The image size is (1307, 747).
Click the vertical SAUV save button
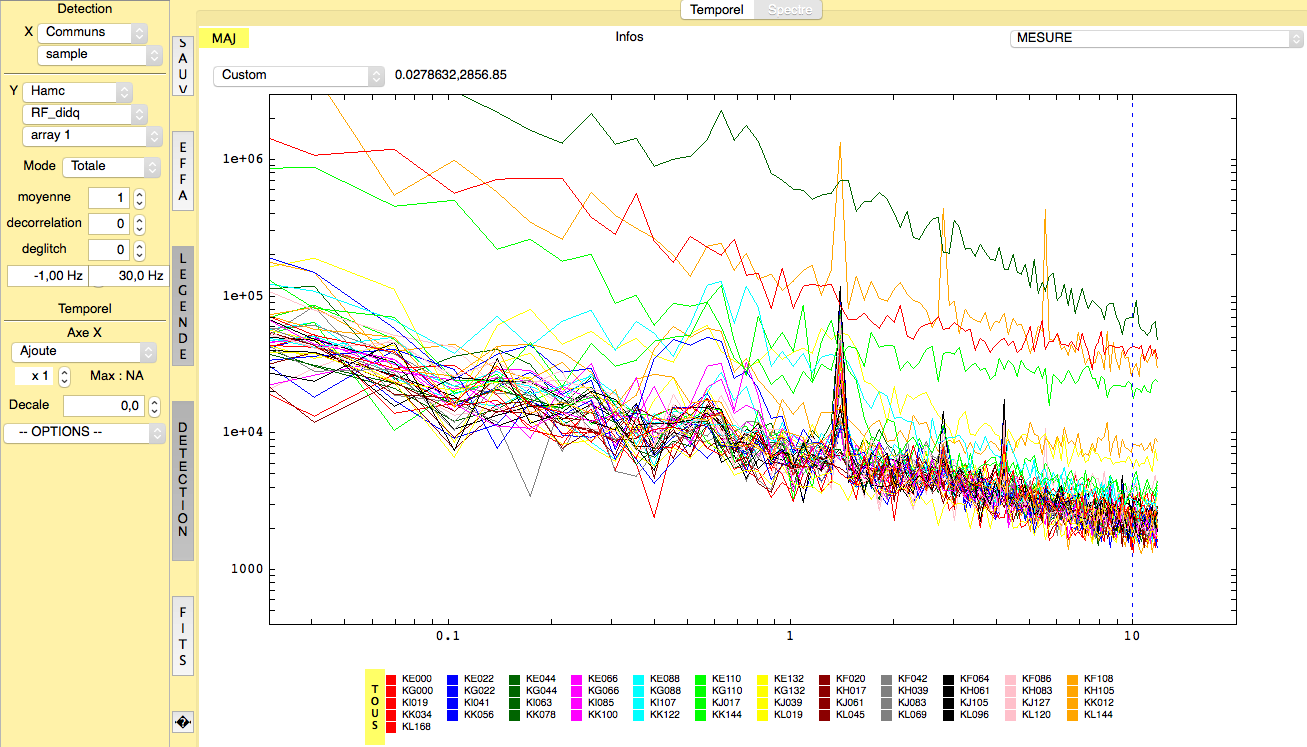183,66
